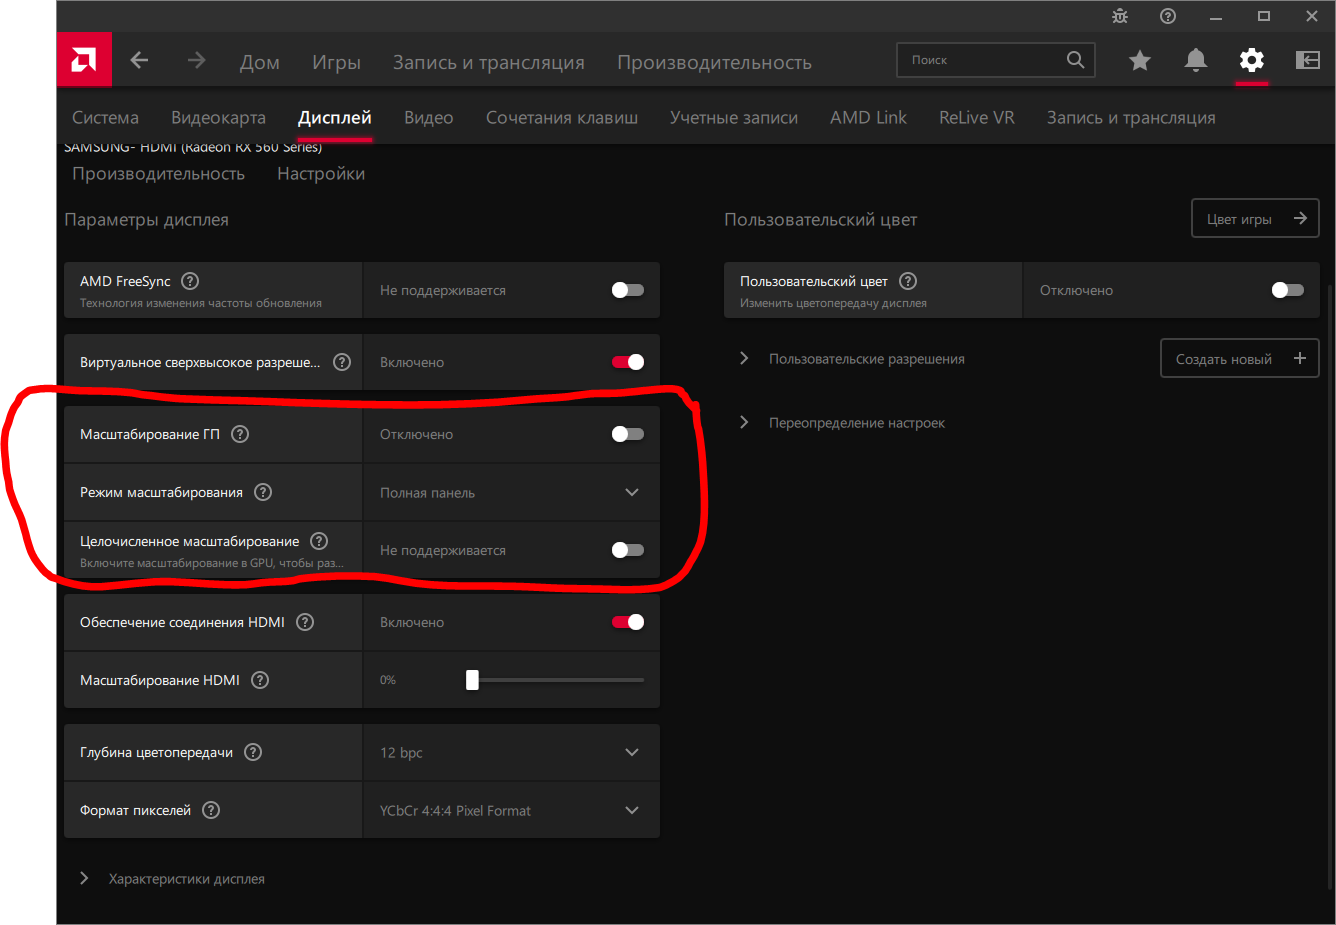
Task: Show help for Формат пикселей
Action: [211, 810]
